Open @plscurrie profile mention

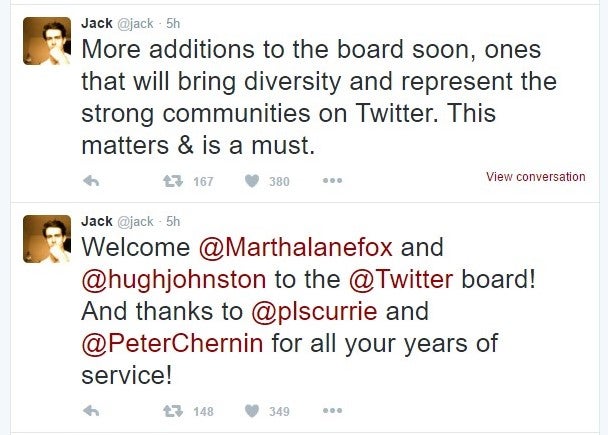point(314,312)
